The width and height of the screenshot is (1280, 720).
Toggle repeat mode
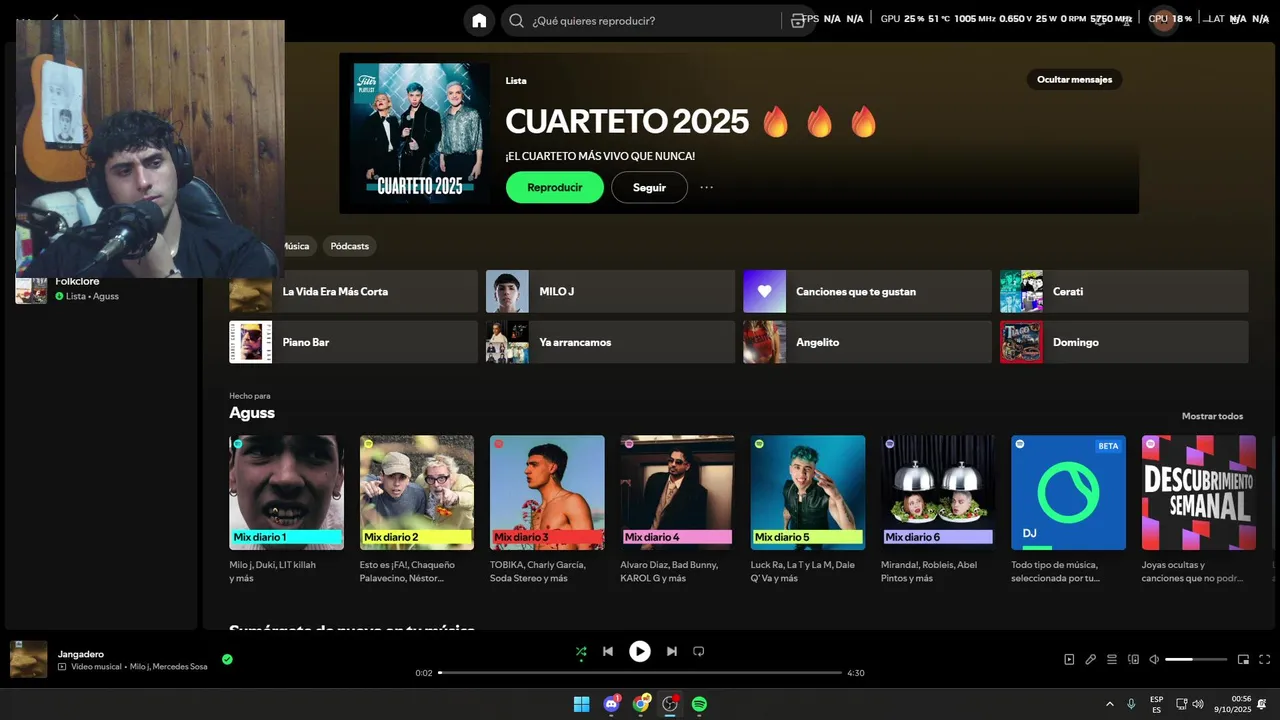(699, 651)
